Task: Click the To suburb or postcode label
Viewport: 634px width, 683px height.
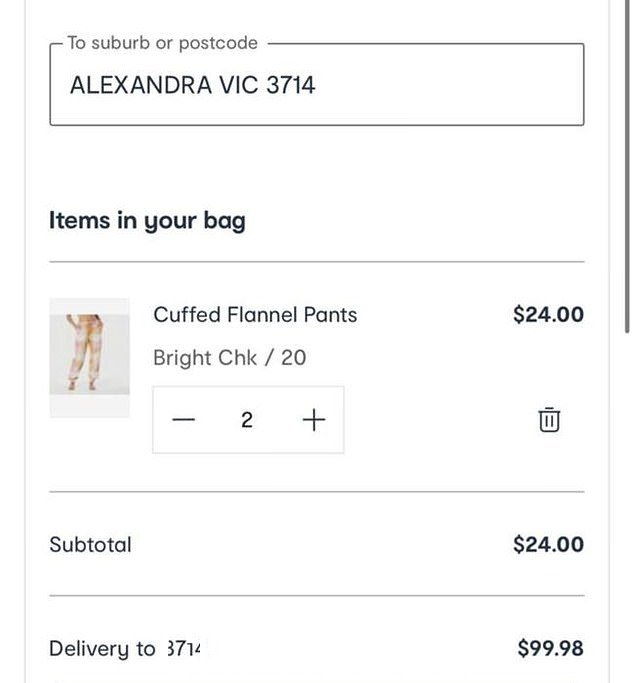Action: (x=162, y=43)
